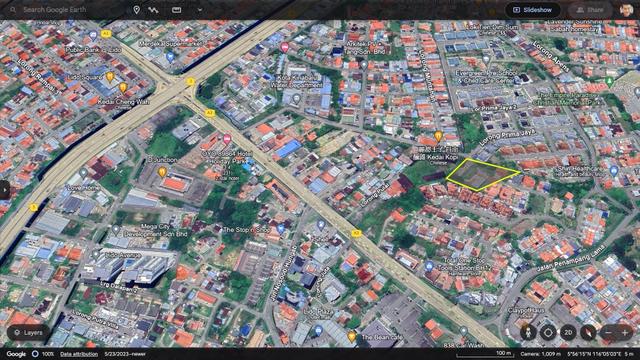Click the 5/23/2023 imagery date
This screenshot has height=360, width=640.
tap(125, 354)
